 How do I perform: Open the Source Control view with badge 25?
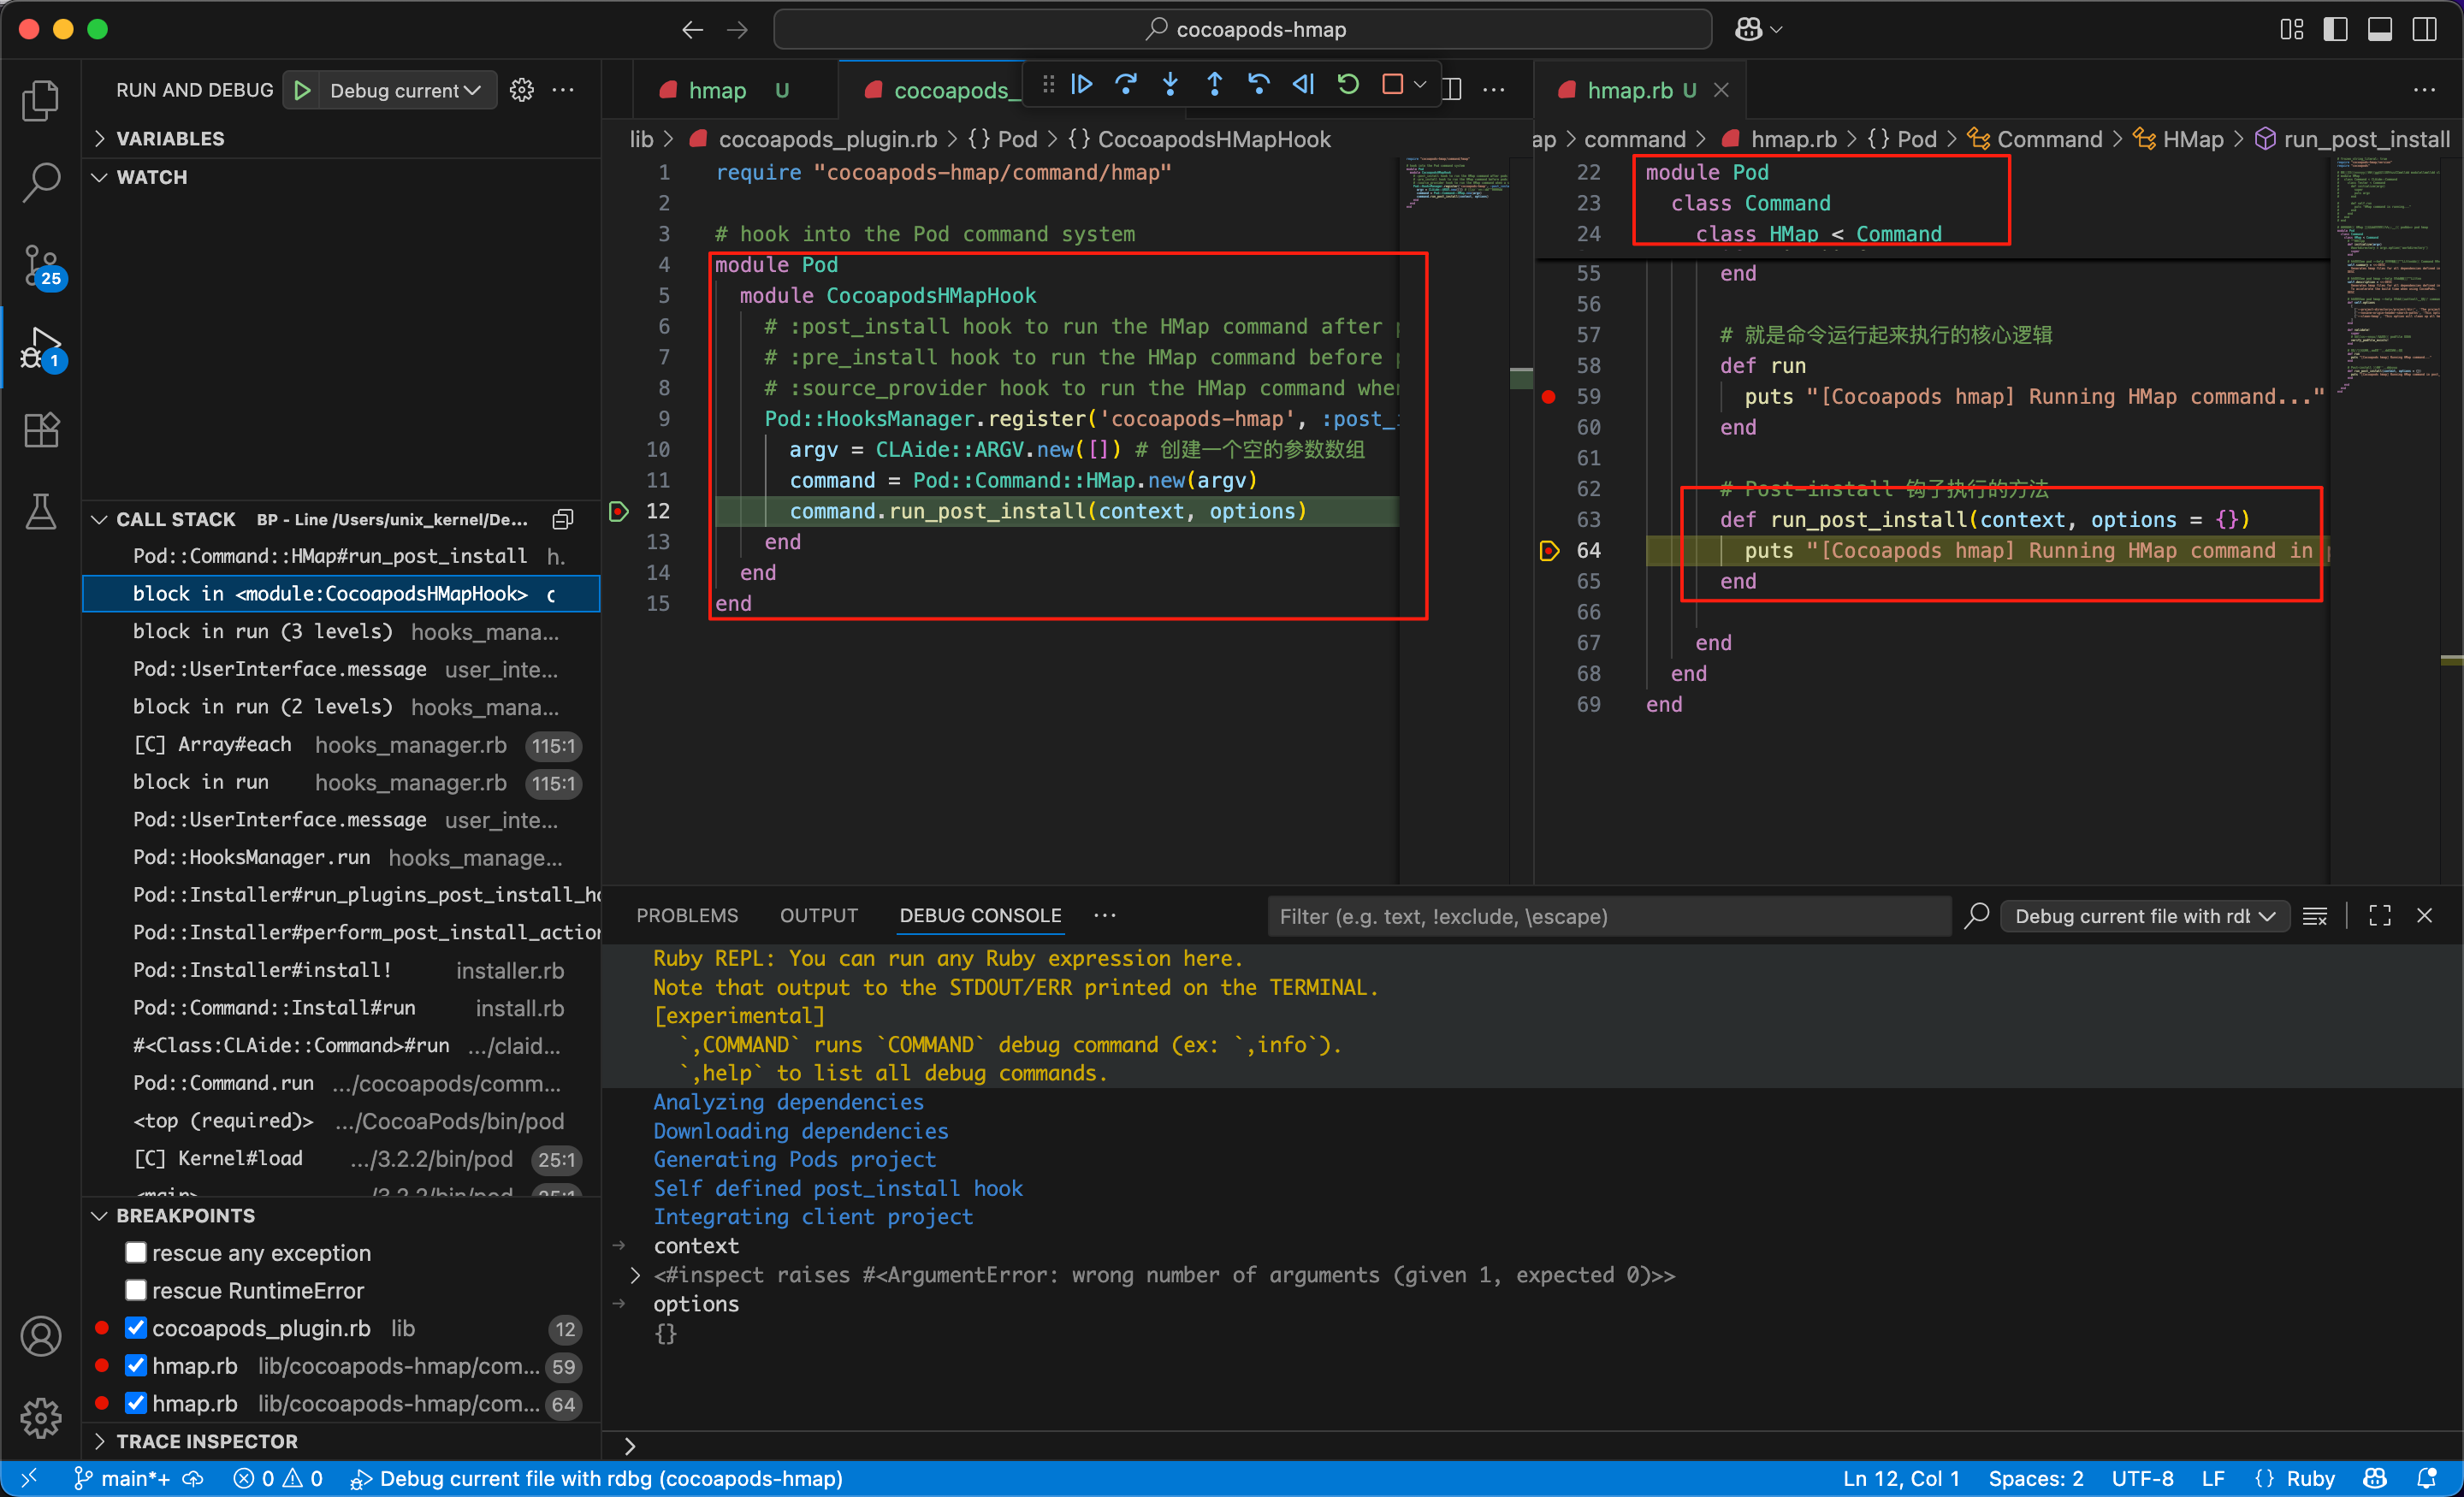(41, 266)
